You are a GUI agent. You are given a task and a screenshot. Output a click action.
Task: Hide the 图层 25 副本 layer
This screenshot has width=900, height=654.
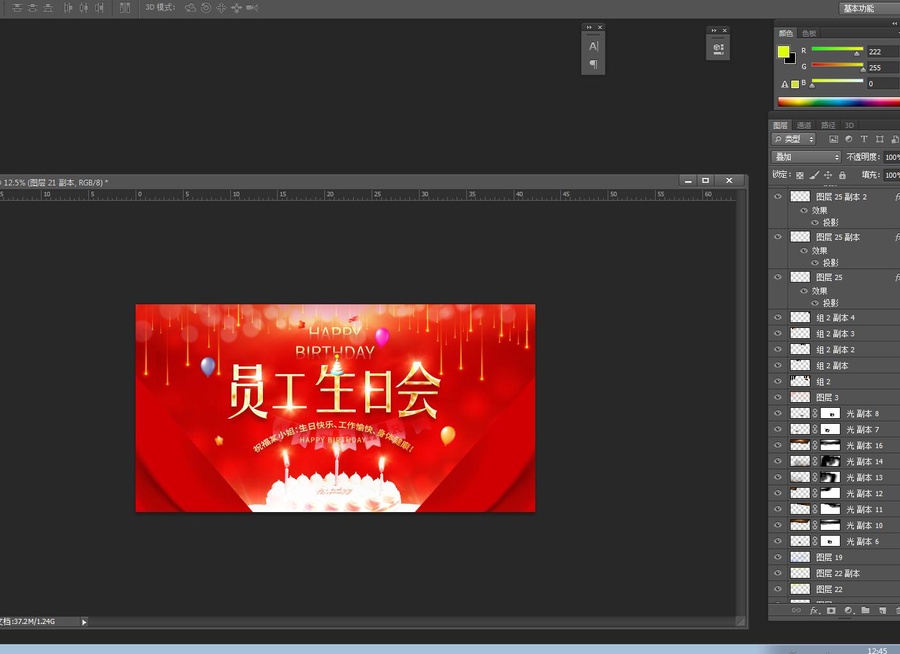(x=778, y=237)
